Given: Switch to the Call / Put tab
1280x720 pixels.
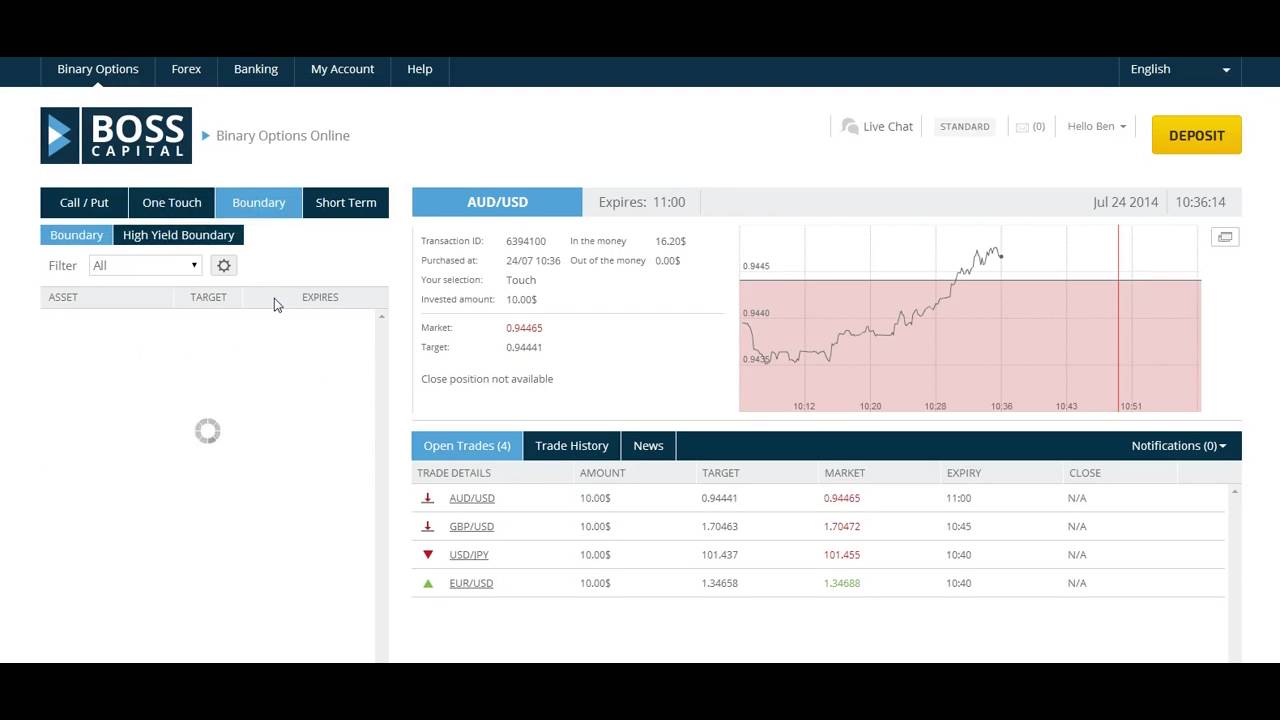Looking at the screenshot, I should click(84, 202).
